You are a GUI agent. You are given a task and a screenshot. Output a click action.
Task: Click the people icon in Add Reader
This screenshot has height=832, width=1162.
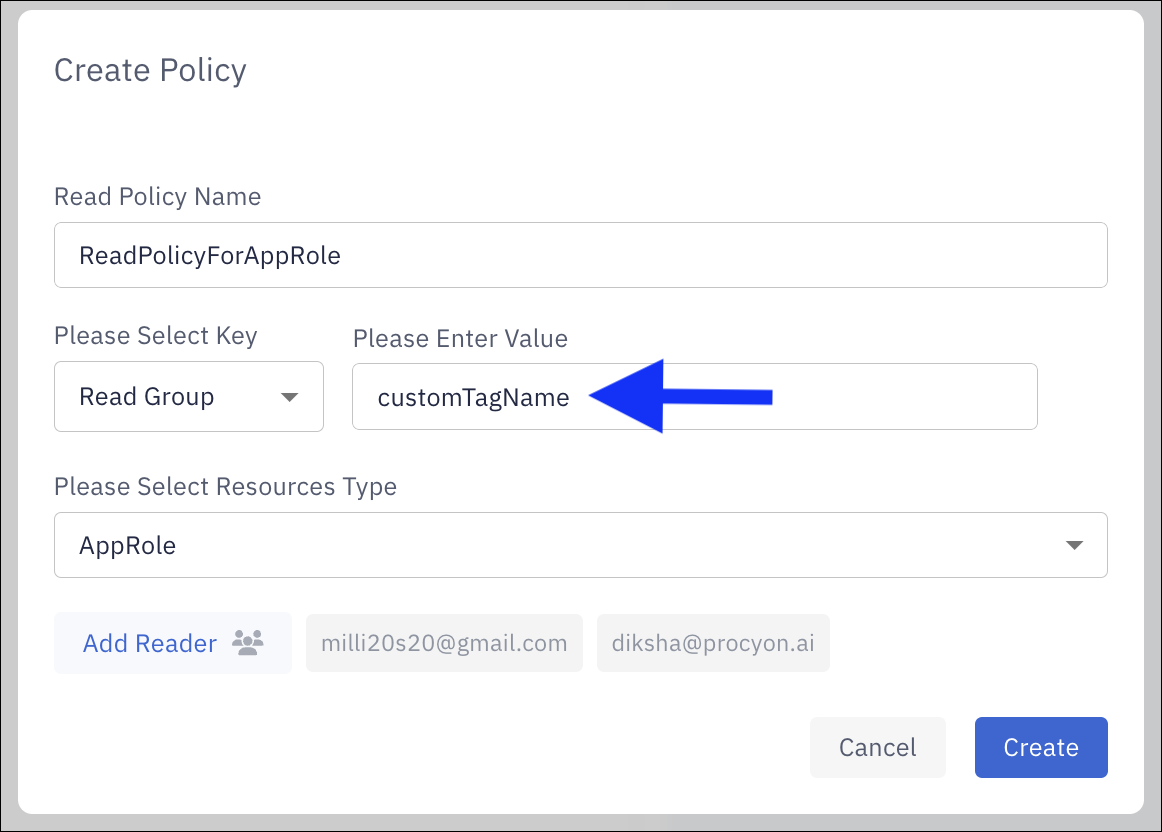248,642
